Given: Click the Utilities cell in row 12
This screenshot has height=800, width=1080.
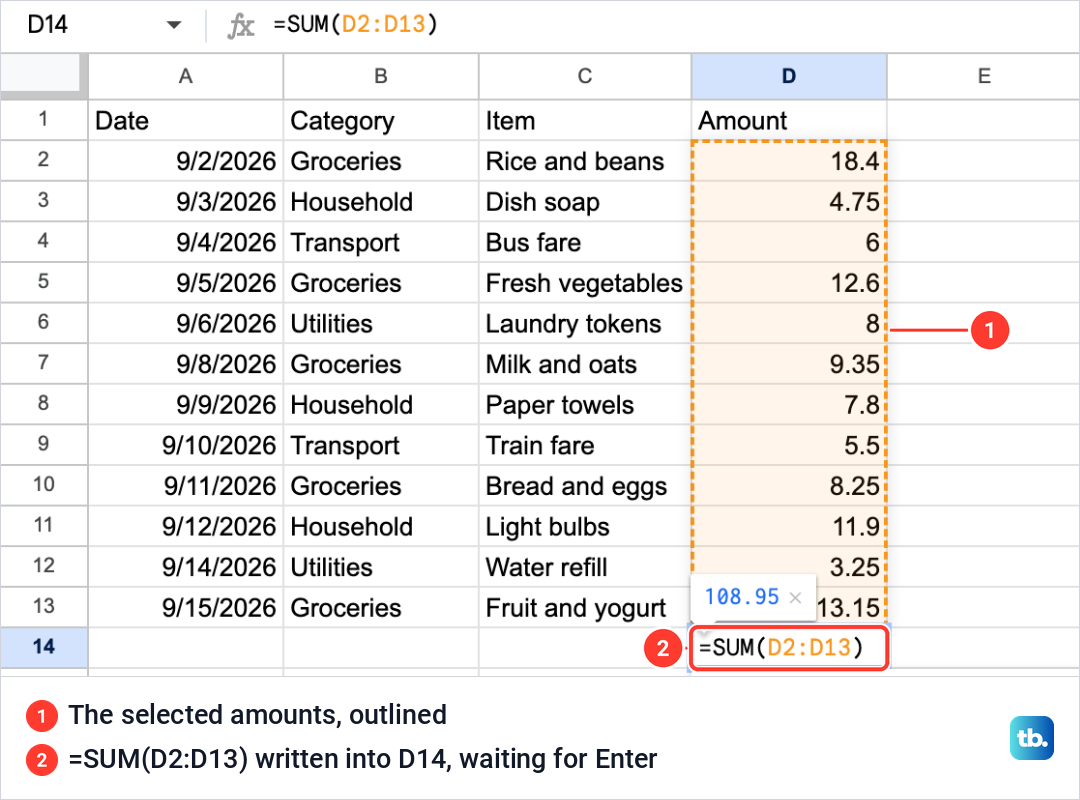Looking at the screenshot, I should [x=380, y=567].
